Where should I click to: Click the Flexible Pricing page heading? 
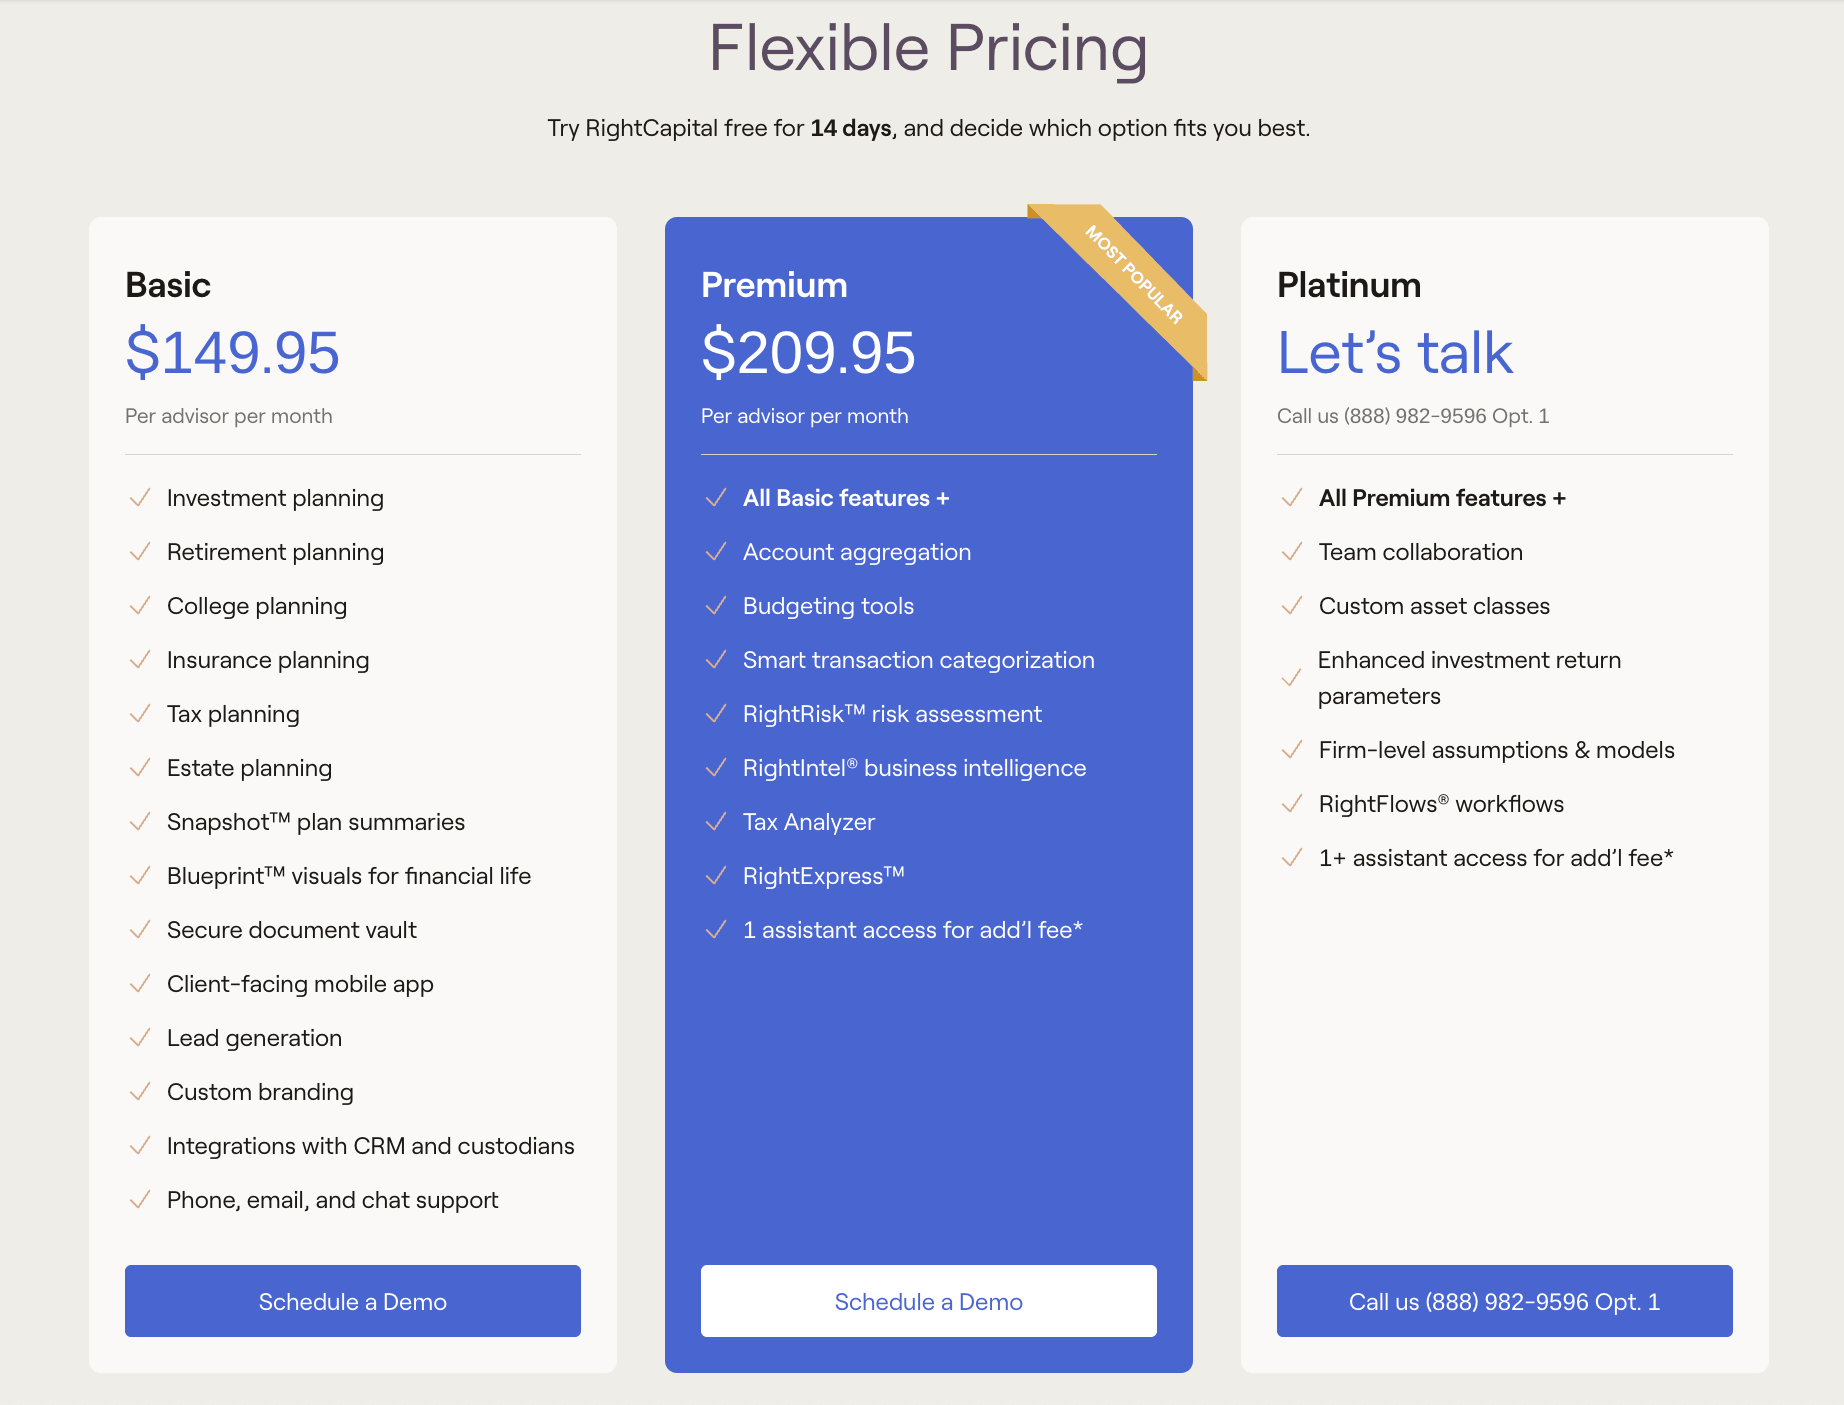point(928,48)
